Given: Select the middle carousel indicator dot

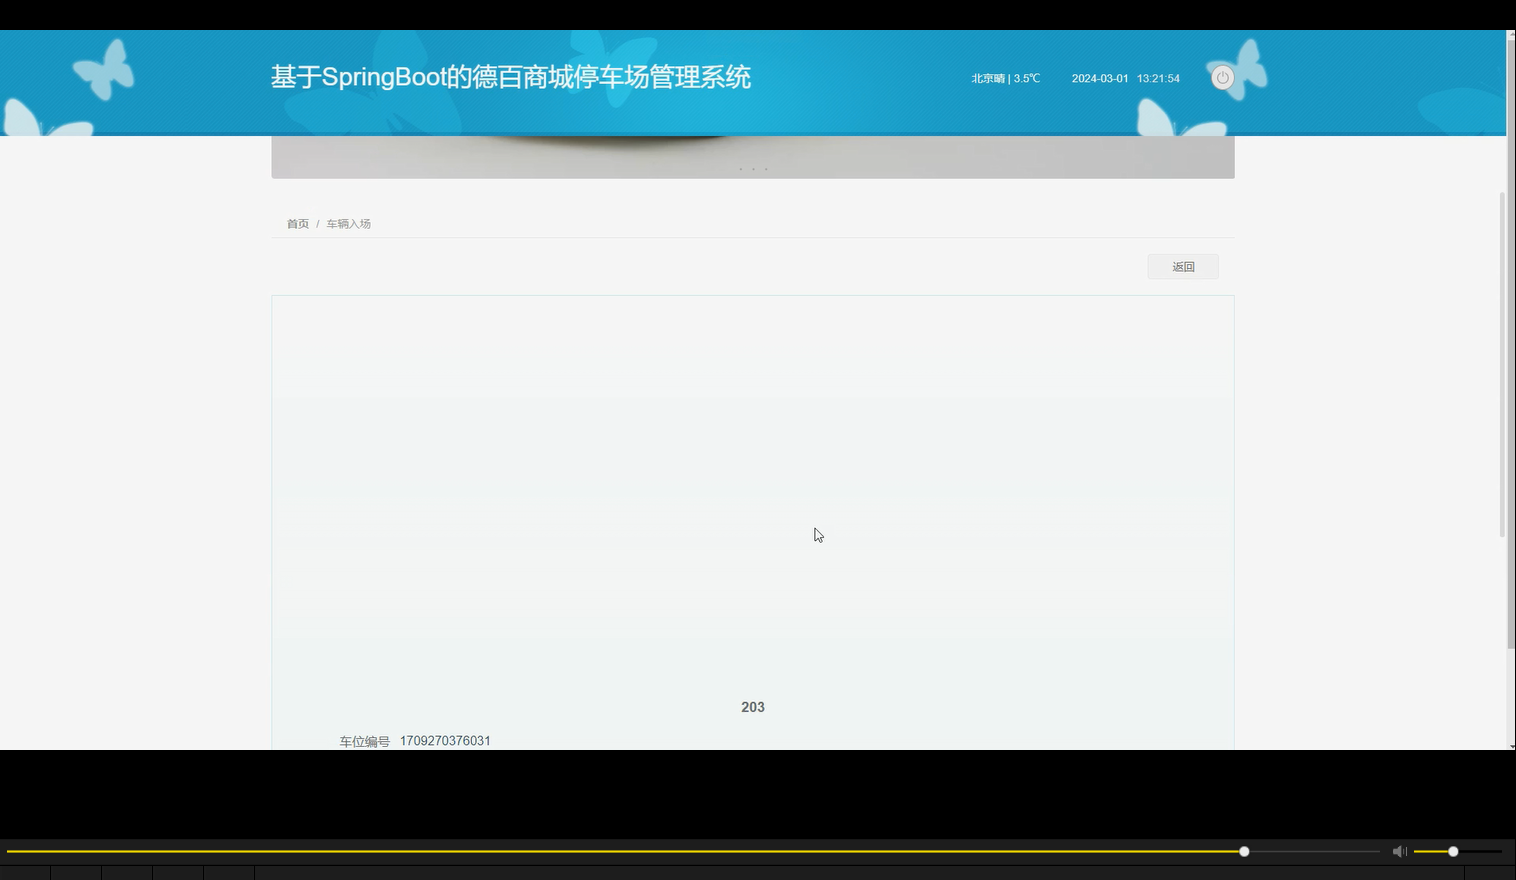Looking at the screenshot, I should [x=753, y=169].
